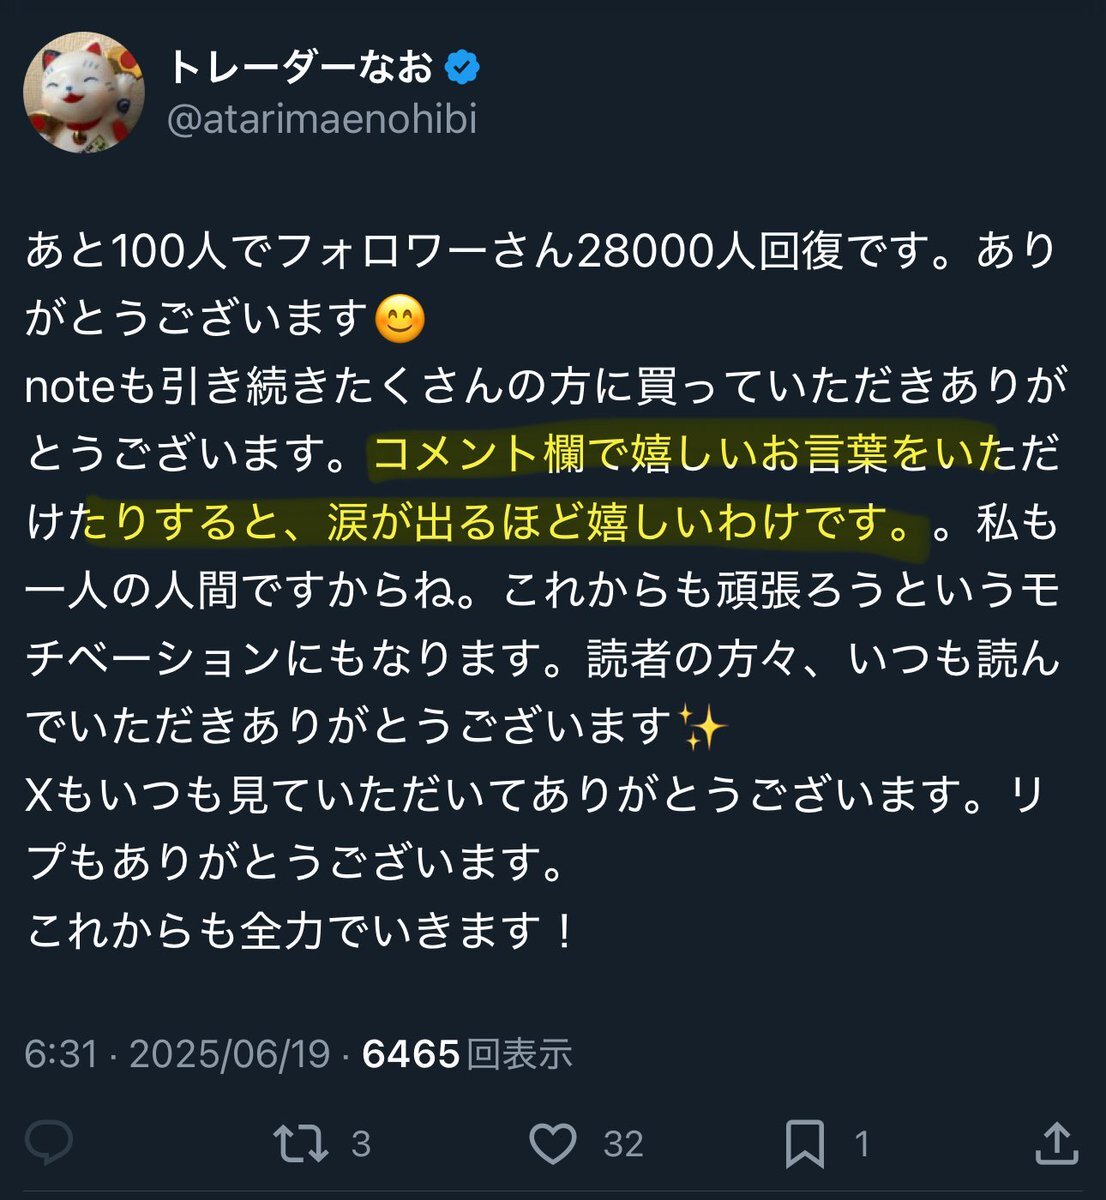Click the first line あと100人でフォロワーさん
Image resolution: width=1106 pixels, height=1200 pixels.
(540, 251)
